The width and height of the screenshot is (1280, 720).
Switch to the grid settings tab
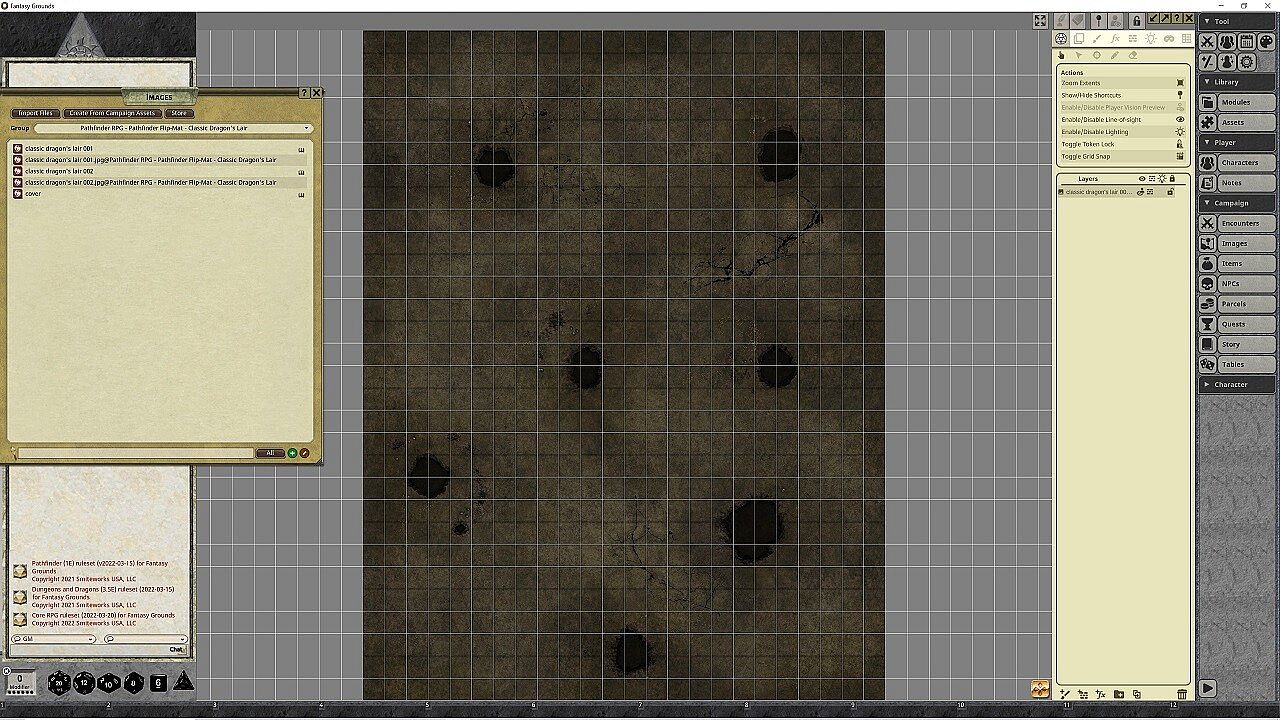pos(1186,39)
